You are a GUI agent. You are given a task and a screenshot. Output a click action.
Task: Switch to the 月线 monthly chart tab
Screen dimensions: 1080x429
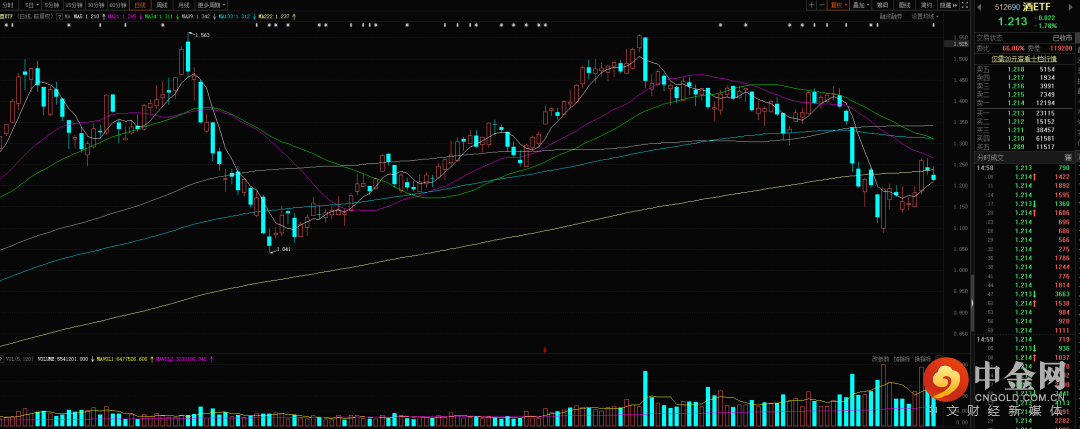point(184,5)
